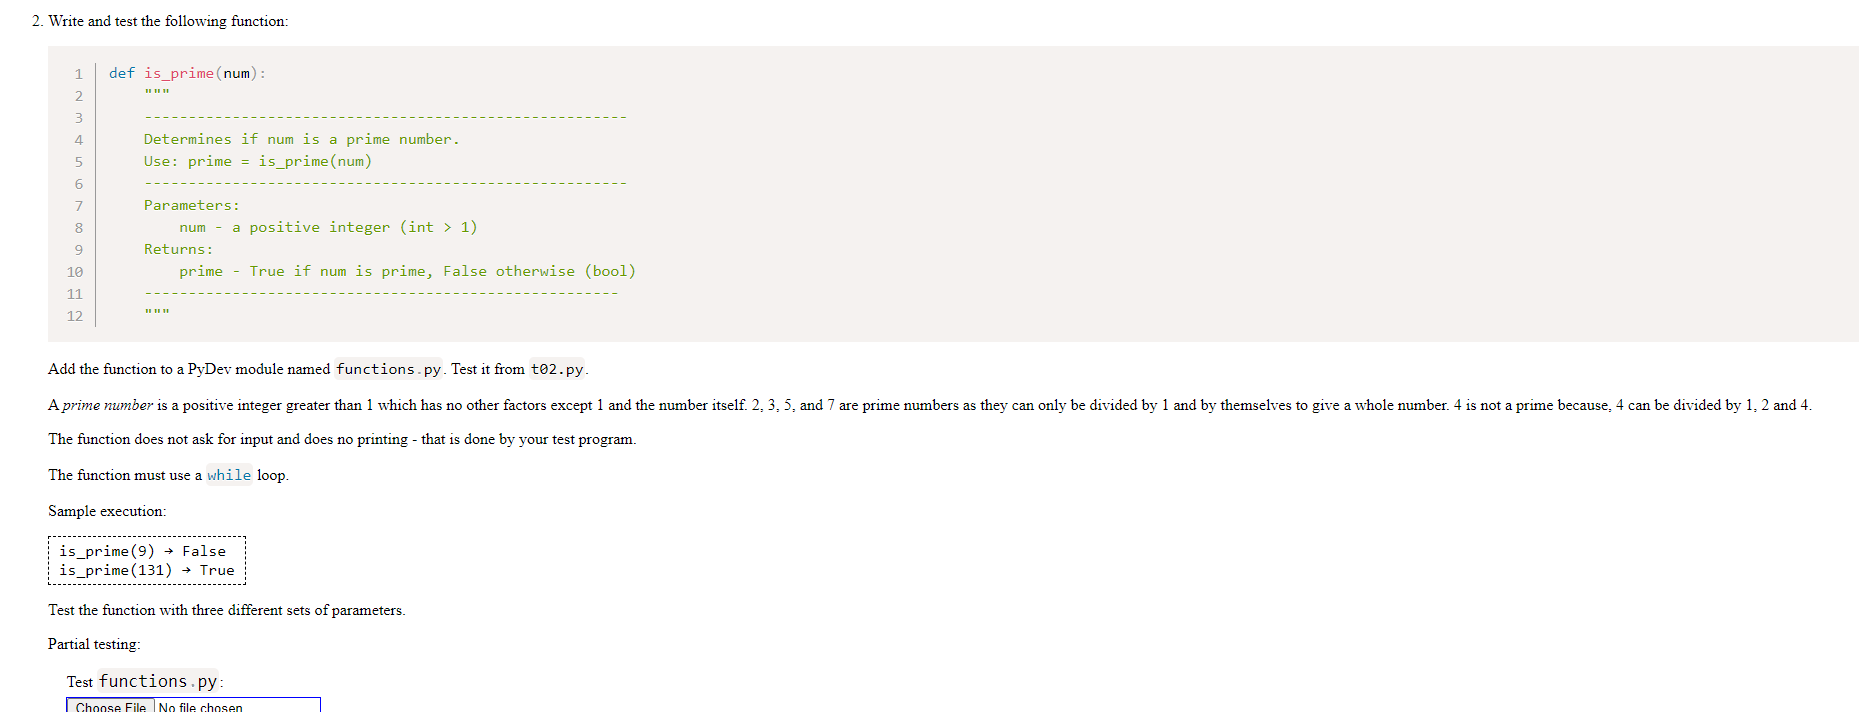Click the t02.py filename text
The image size is (1859, 712).
(558, 369)
